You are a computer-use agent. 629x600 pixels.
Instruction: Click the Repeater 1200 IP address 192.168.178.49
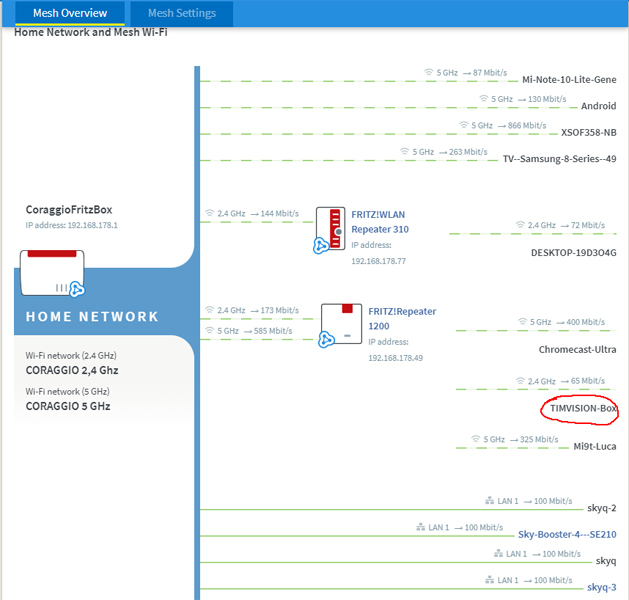coord(395,358)
